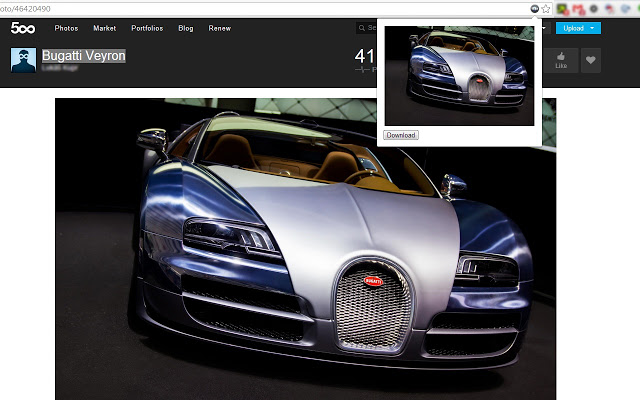Click the green extension icon in toolbar
Image resolution: width=640 pixels, height=400 pixels.
pos(563,9)
